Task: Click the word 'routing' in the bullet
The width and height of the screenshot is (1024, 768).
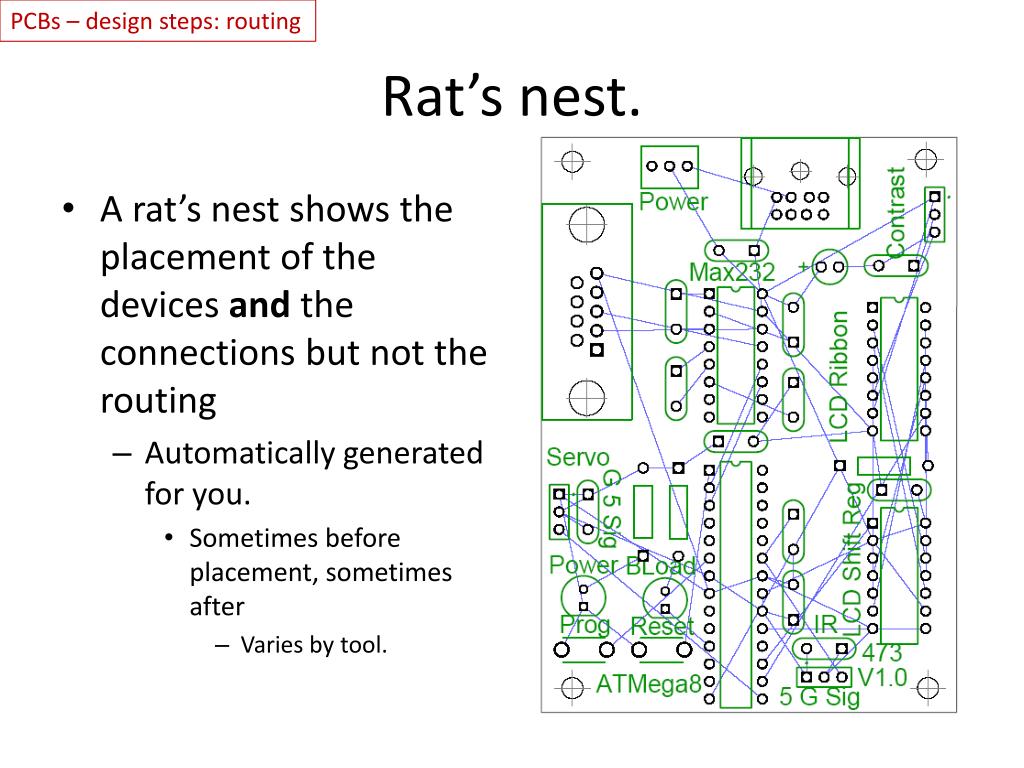Action: [x=158, y=402]
